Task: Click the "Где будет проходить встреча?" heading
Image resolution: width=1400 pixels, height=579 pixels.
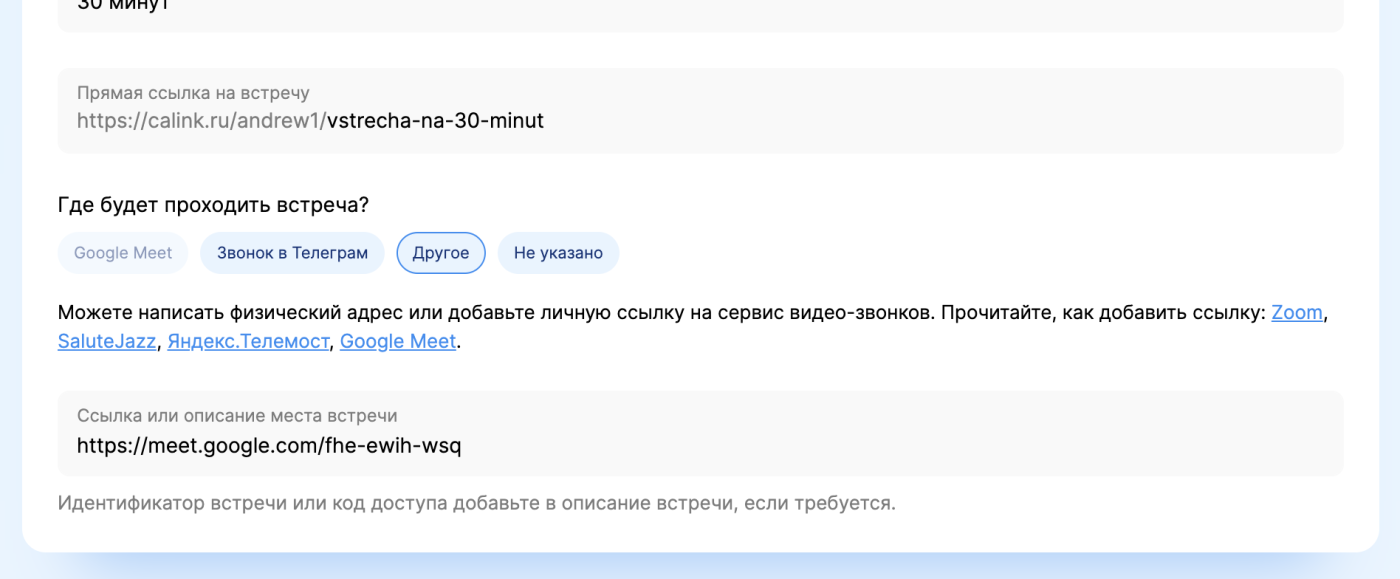Action: click(213, 205)
